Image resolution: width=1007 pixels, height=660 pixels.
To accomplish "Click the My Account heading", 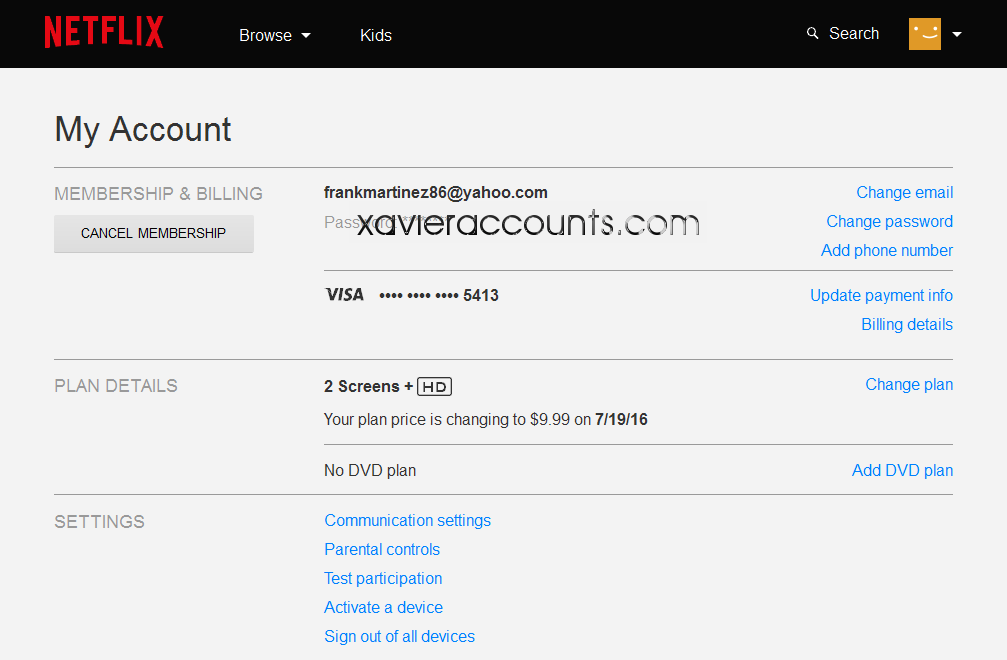I will coord(143,130).
